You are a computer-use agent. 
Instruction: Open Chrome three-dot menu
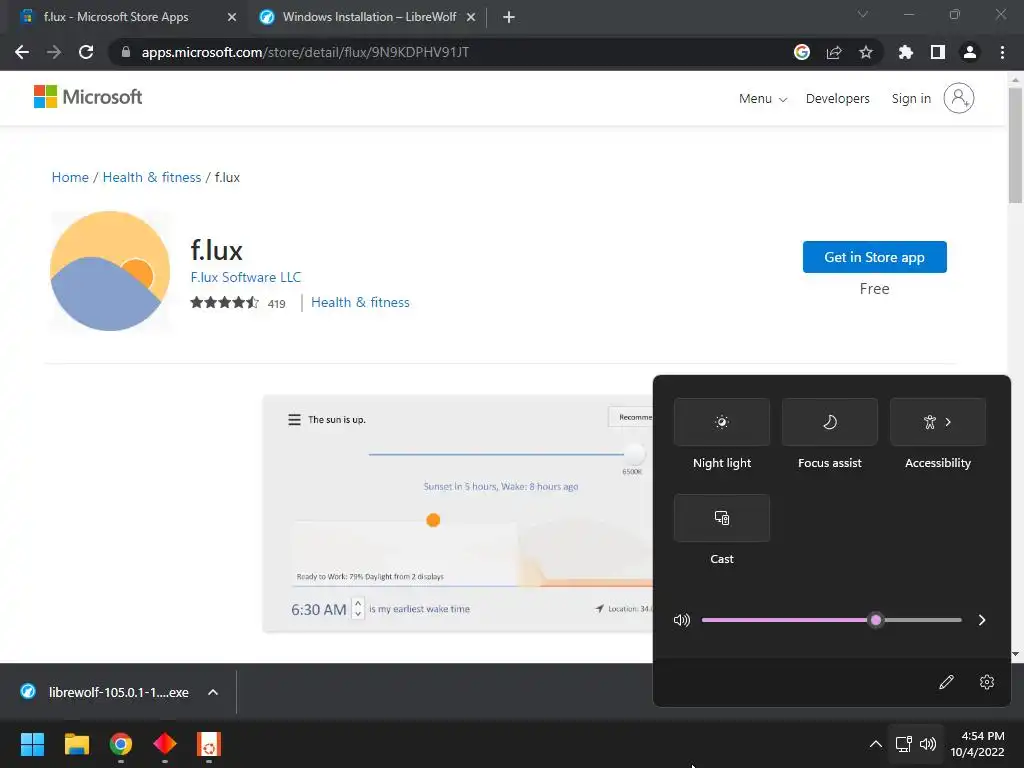(1002, 52)
